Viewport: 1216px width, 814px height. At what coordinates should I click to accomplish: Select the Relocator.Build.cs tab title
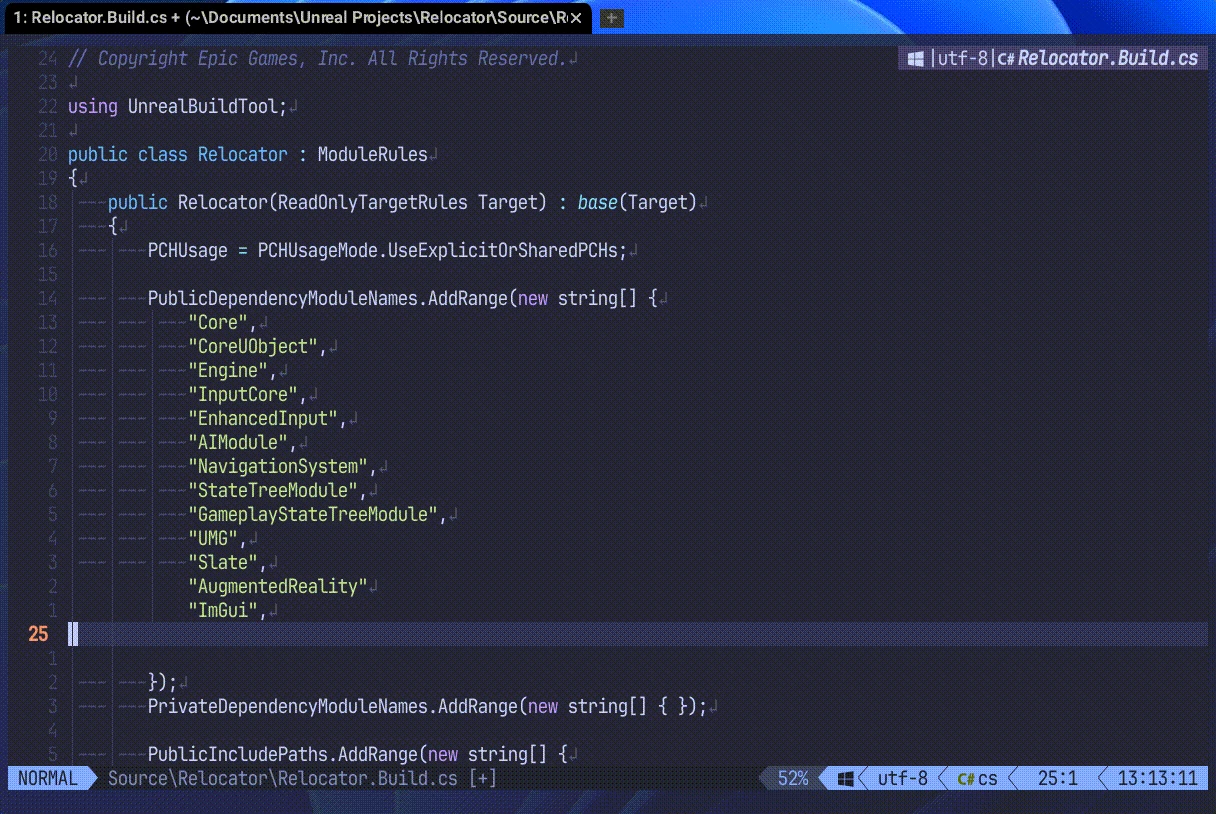click(x=289, y=17)
